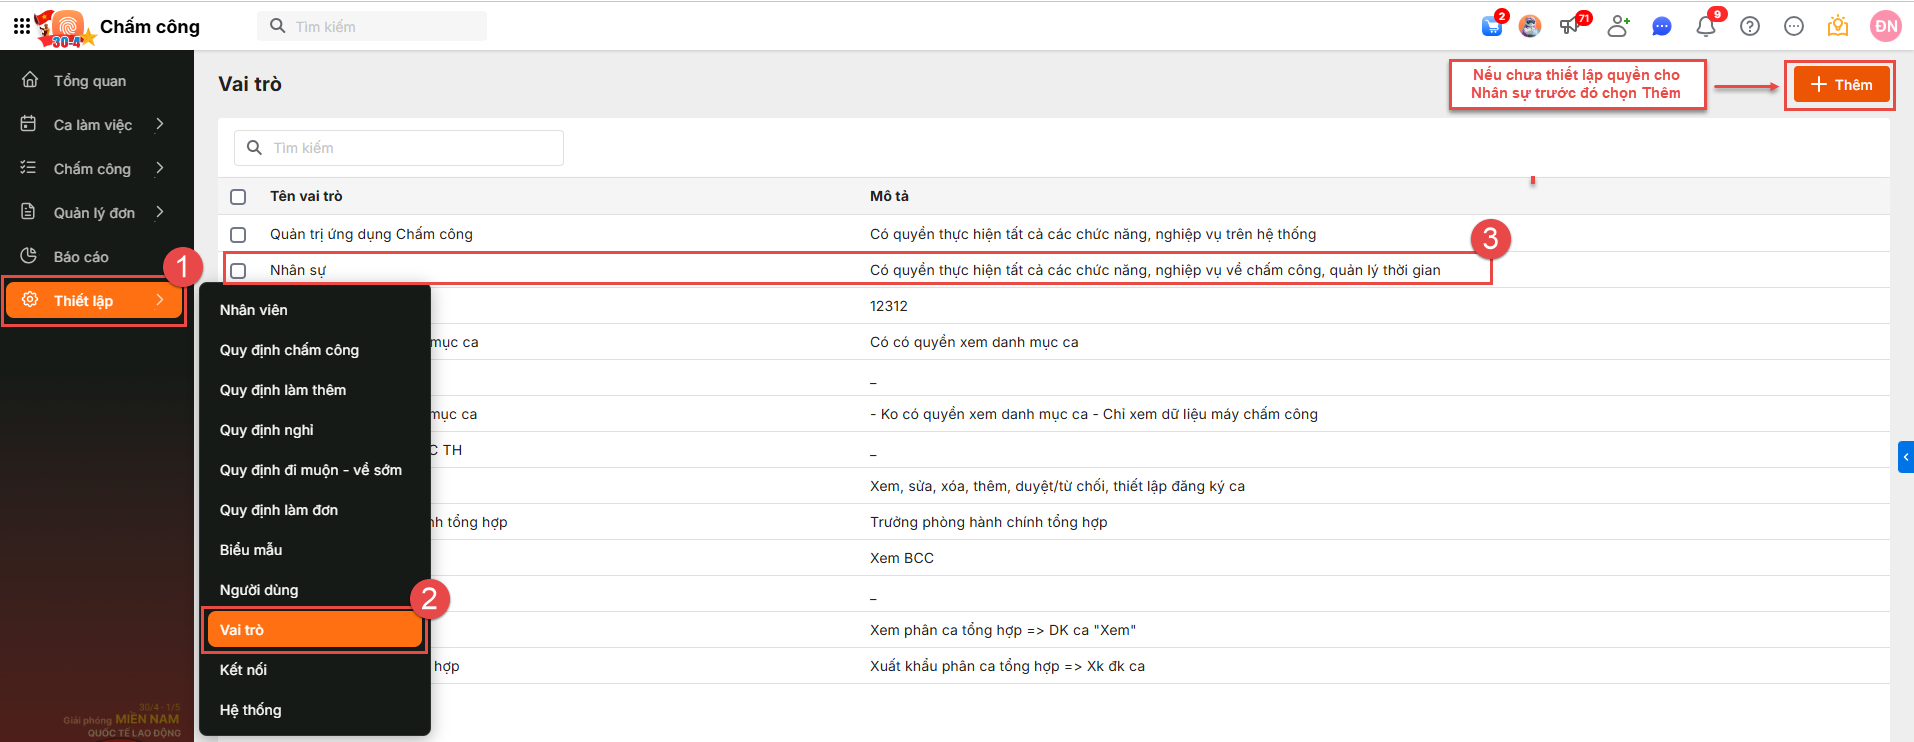Image resolution: width=1914 pixels, height=742 pixels.
Task: Expand the 'Quản lý đơn' sidebar menu
Action: tap(93, 213)
